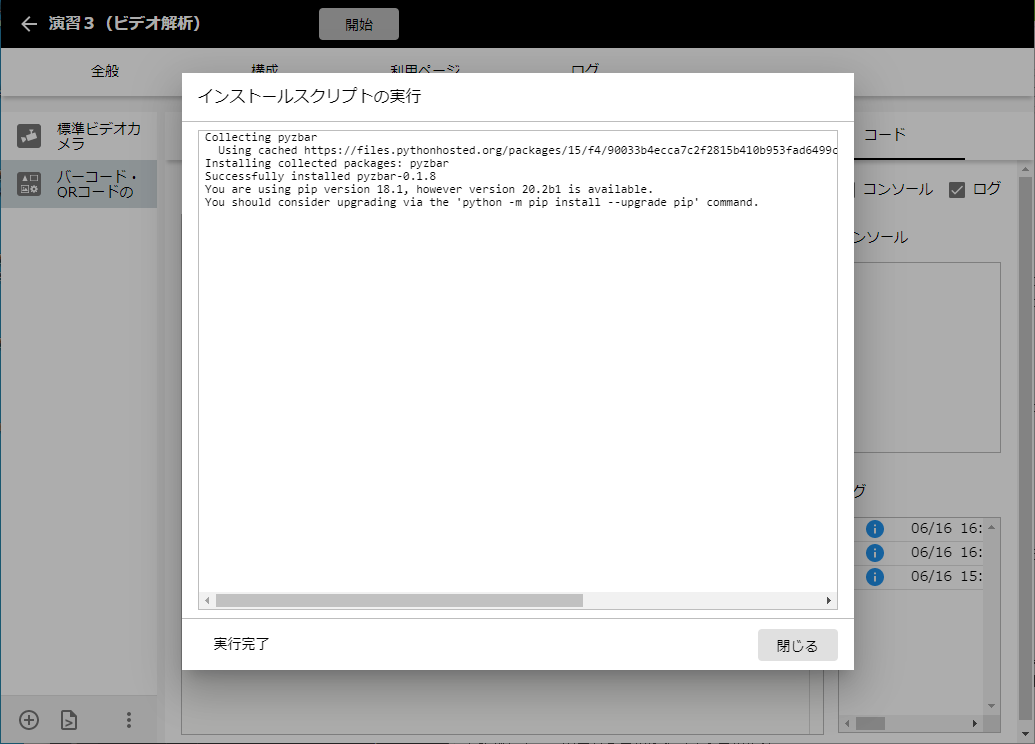Image resolution: width=1035 pixels, height=744 pixels.
Task: Go back with the arrow icon
Action: (x=29, y=24)
